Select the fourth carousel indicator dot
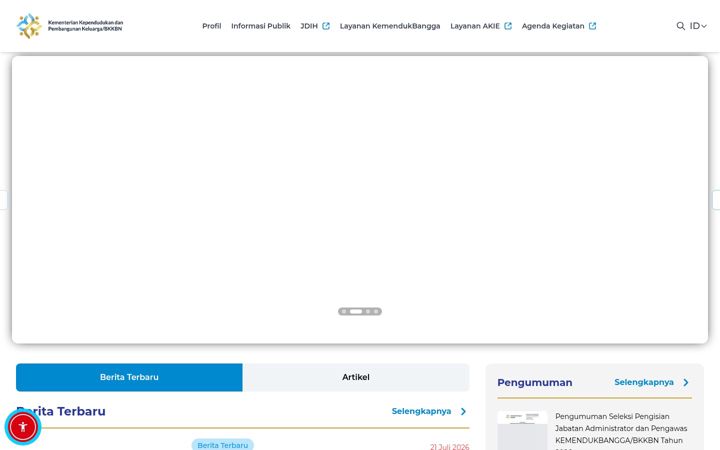This screenshot has width=720, height=450. click(376, 312)
